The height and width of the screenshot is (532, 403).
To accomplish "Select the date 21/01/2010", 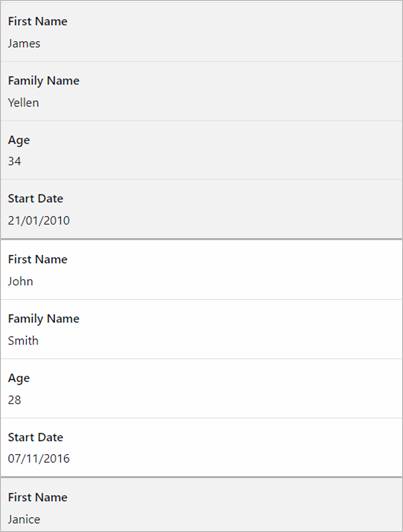I will pos(39,221).
